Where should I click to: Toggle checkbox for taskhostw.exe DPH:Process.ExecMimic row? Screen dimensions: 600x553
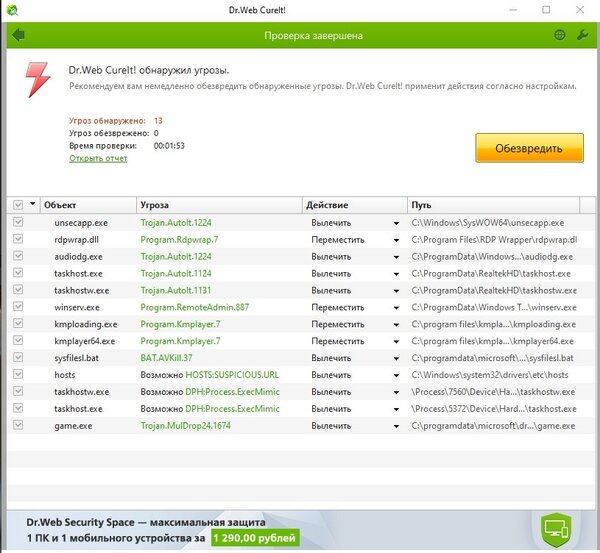click(x=18, y=391)
